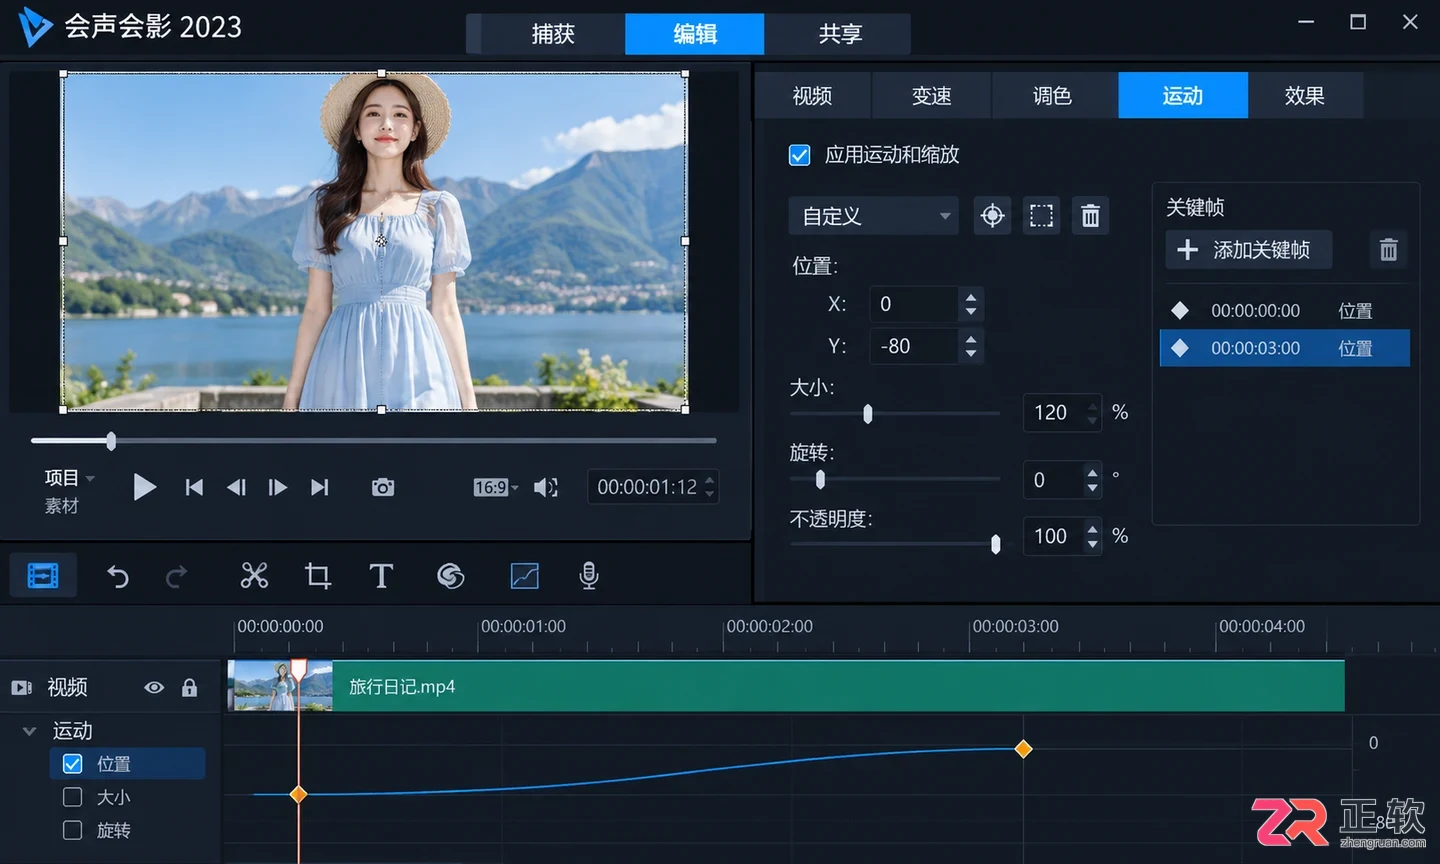This screenshot has width=1440, height=864.
Task: Click the 不透明度 opacity slider handle
Action: click(x=995, y=543)
